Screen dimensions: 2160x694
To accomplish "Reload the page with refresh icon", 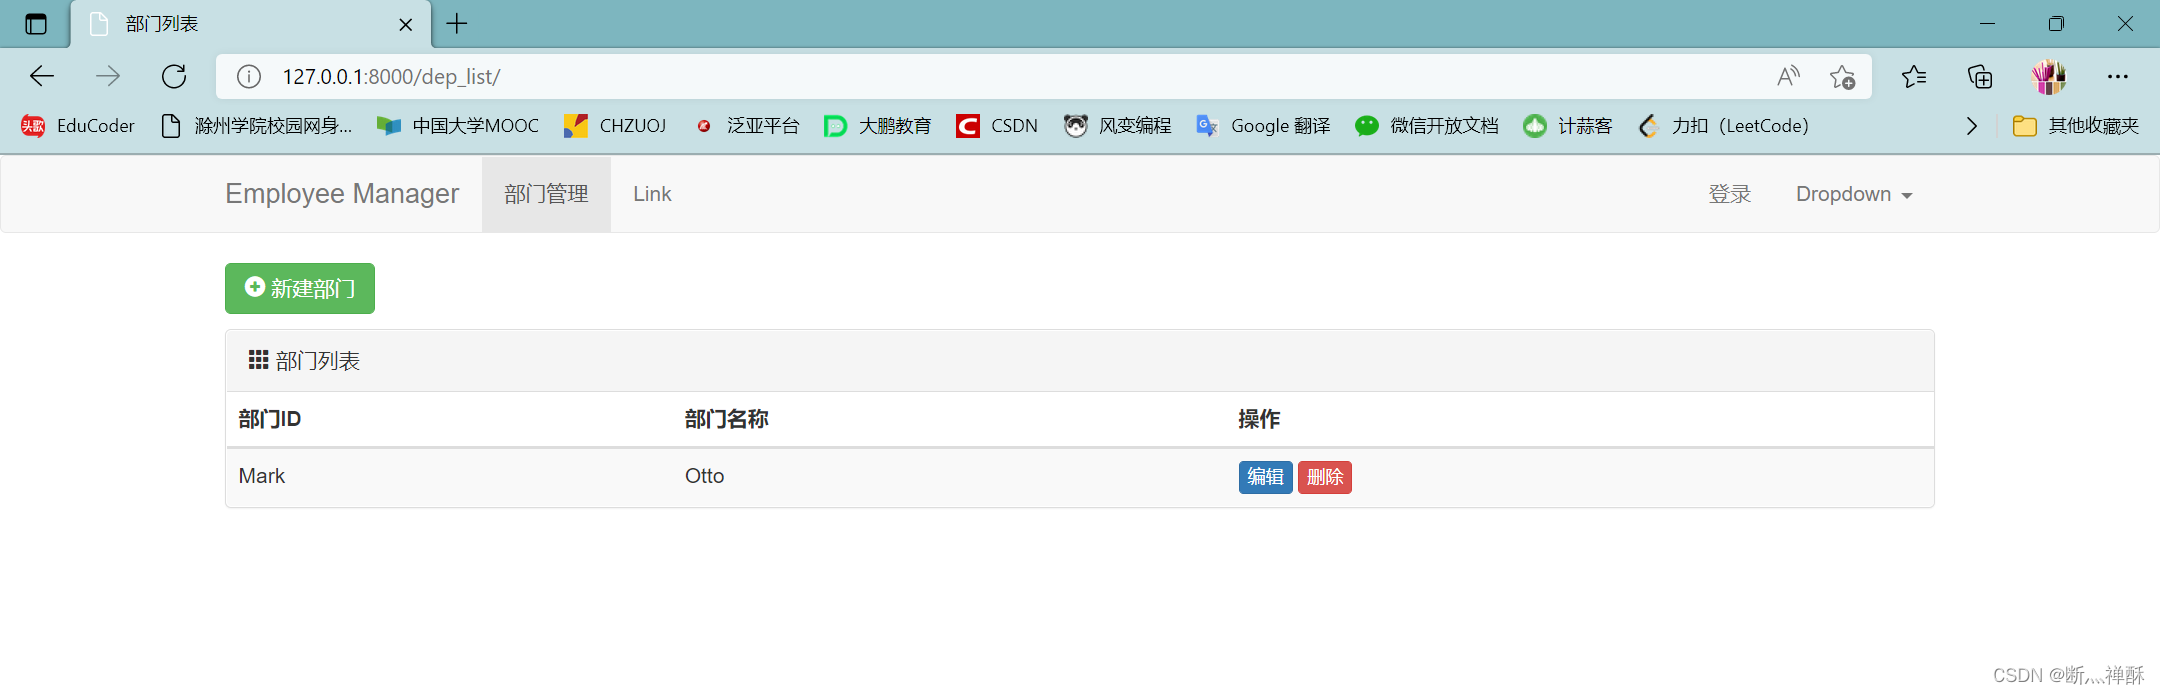I will point(174,76).
